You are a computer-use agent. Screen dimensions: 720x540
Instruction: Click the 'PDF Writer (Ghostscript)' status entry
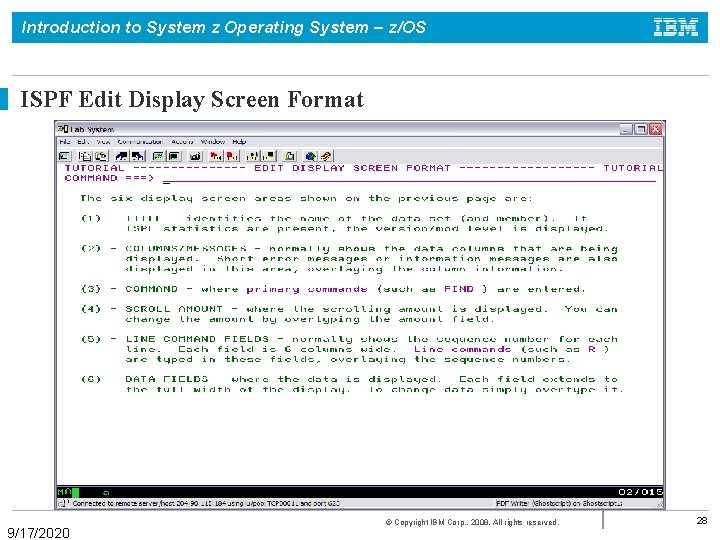coord(559,503)
